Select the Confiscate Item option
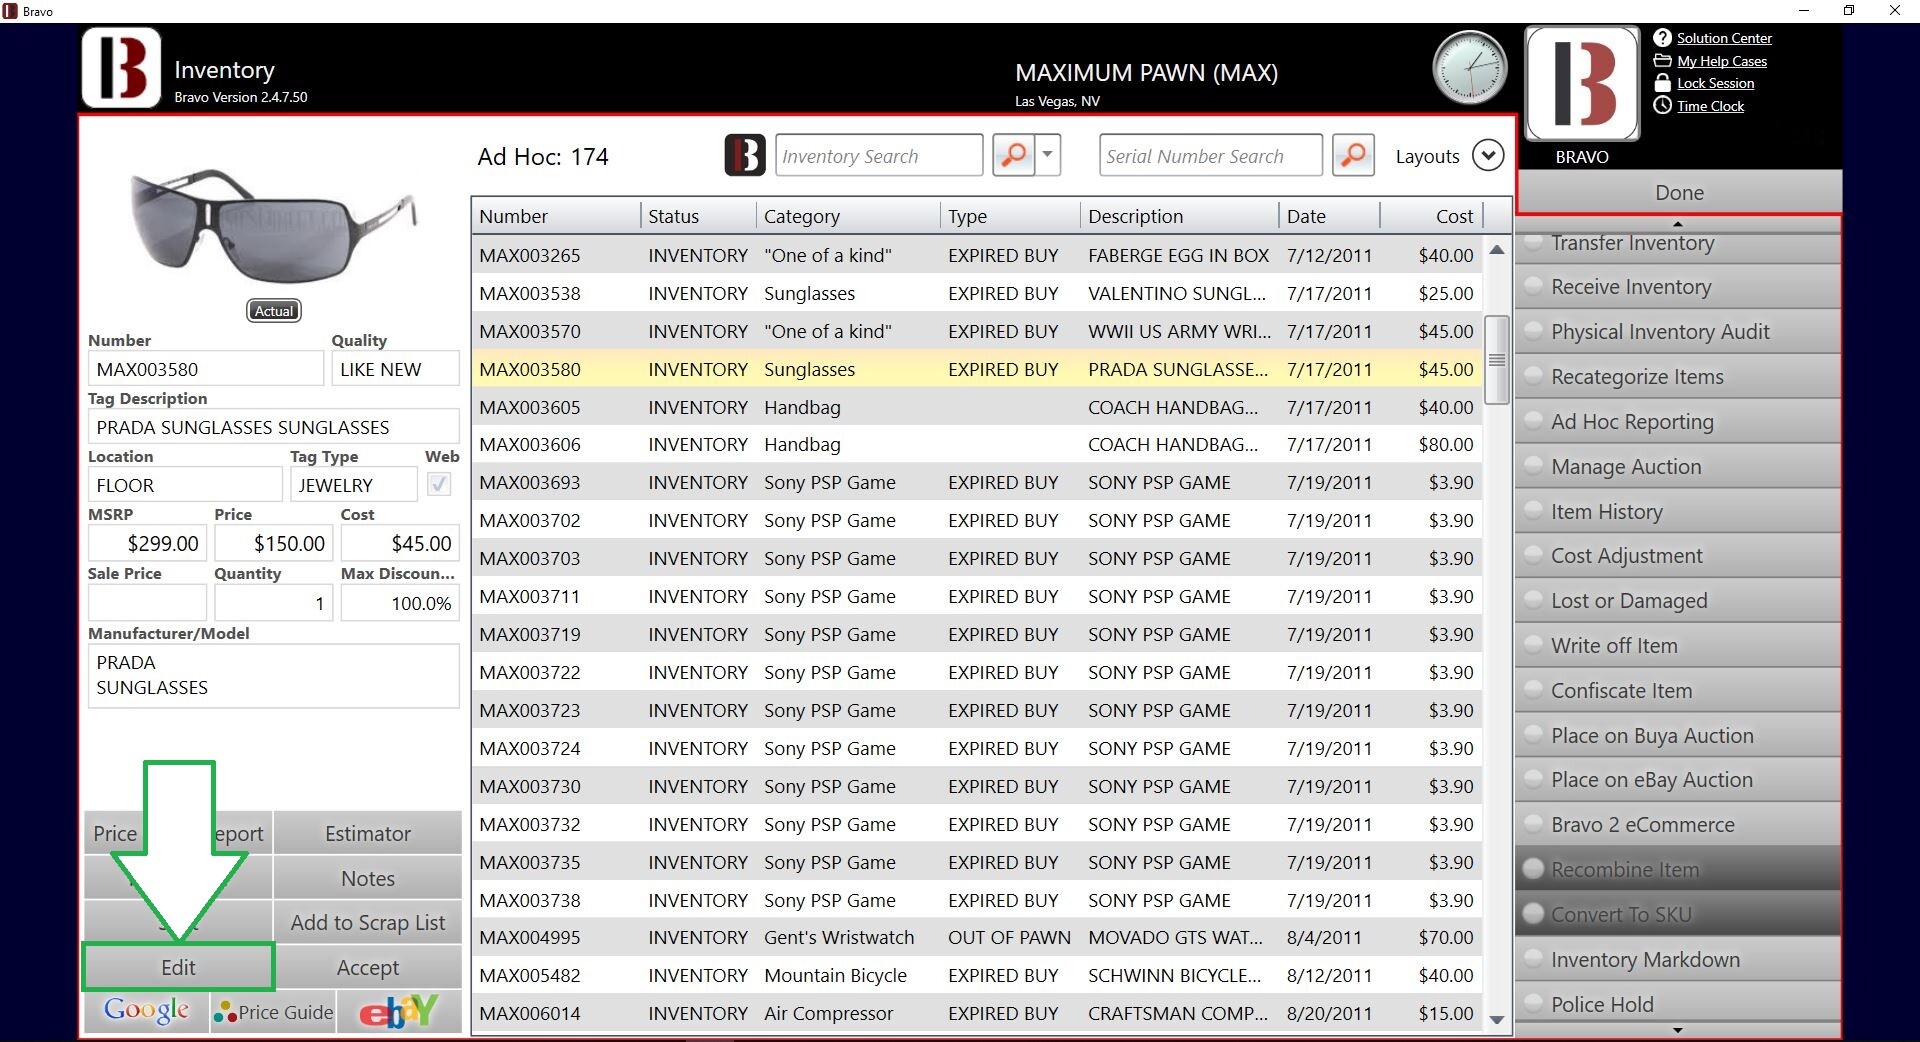 (1678, 691)
